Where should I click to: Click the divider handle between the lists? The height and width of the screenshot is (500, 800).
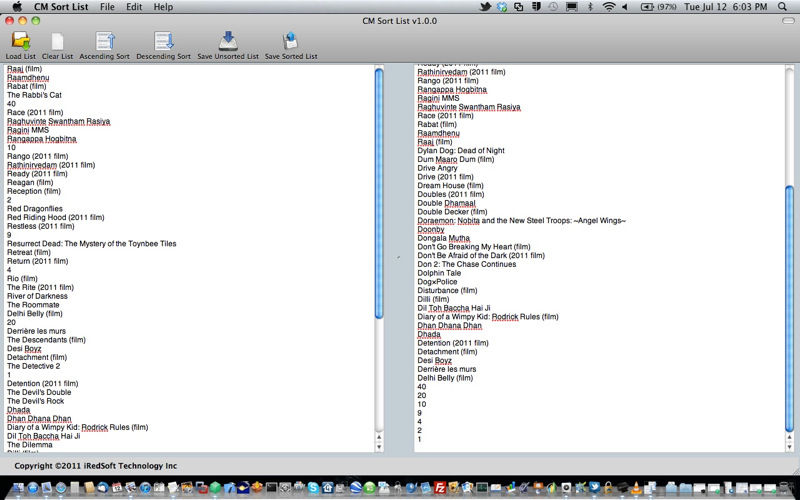pos(398,258)
